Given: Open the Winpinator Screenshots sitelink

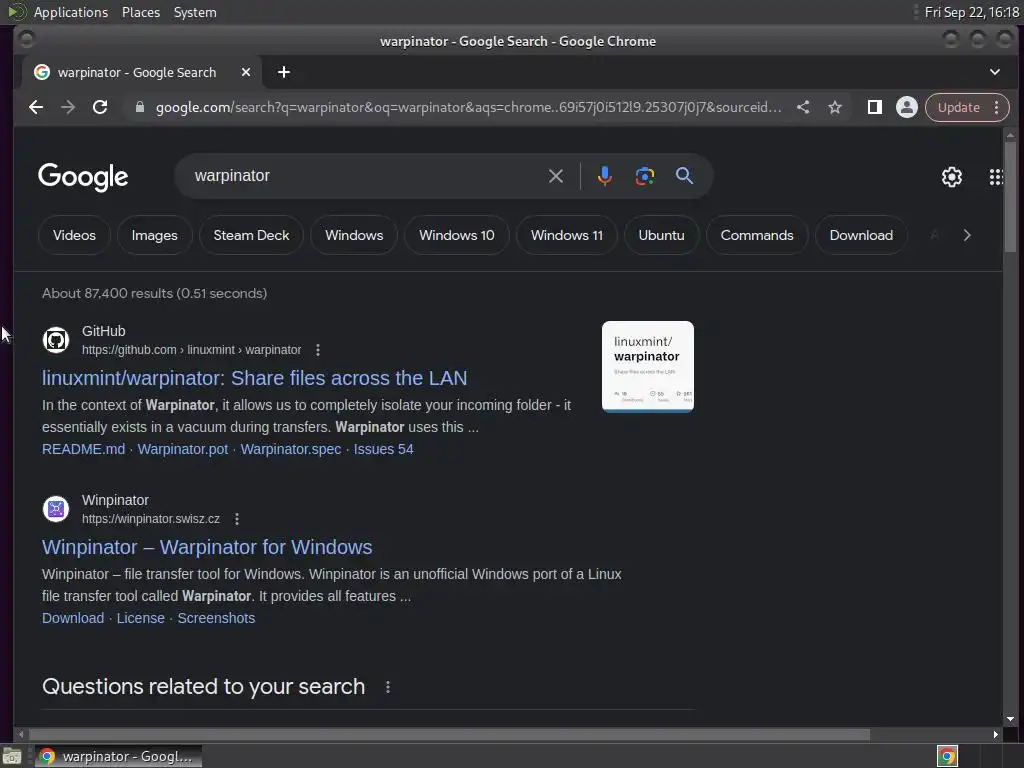Looking at the screenshot, I should click(216, 618).
